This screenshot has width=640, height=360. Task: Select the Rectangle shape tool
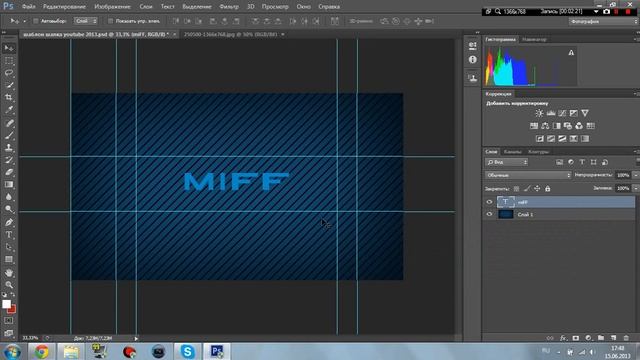point(9,259)
